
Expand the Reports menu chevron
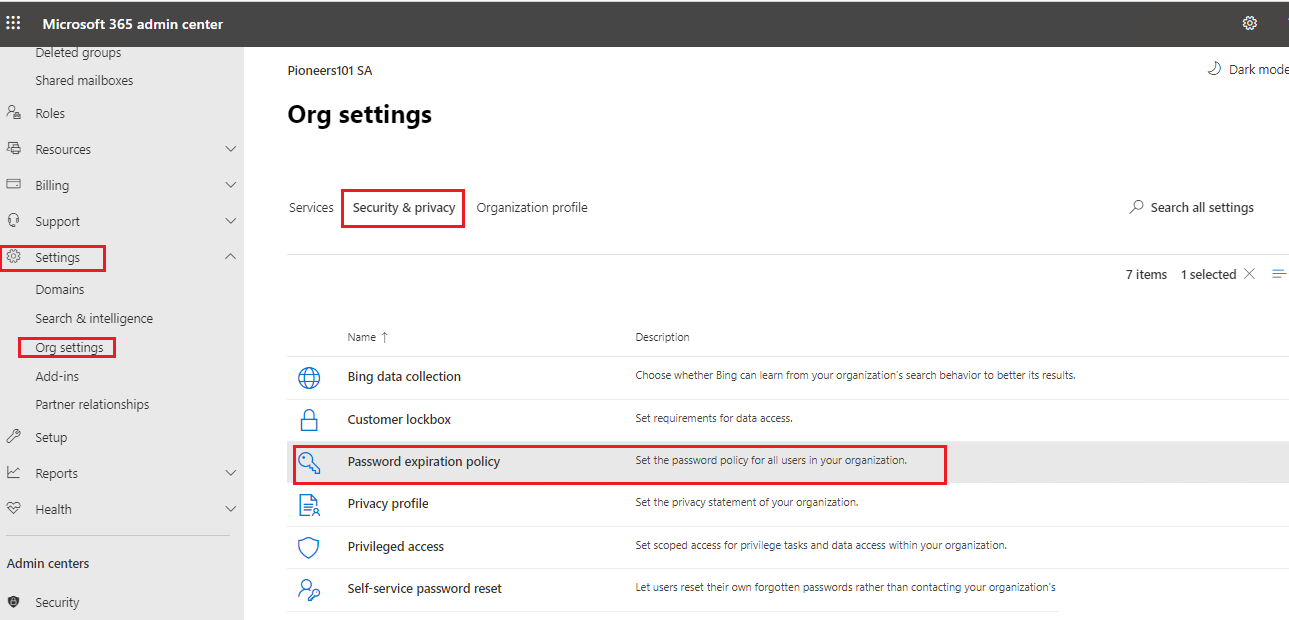(230, 473)
